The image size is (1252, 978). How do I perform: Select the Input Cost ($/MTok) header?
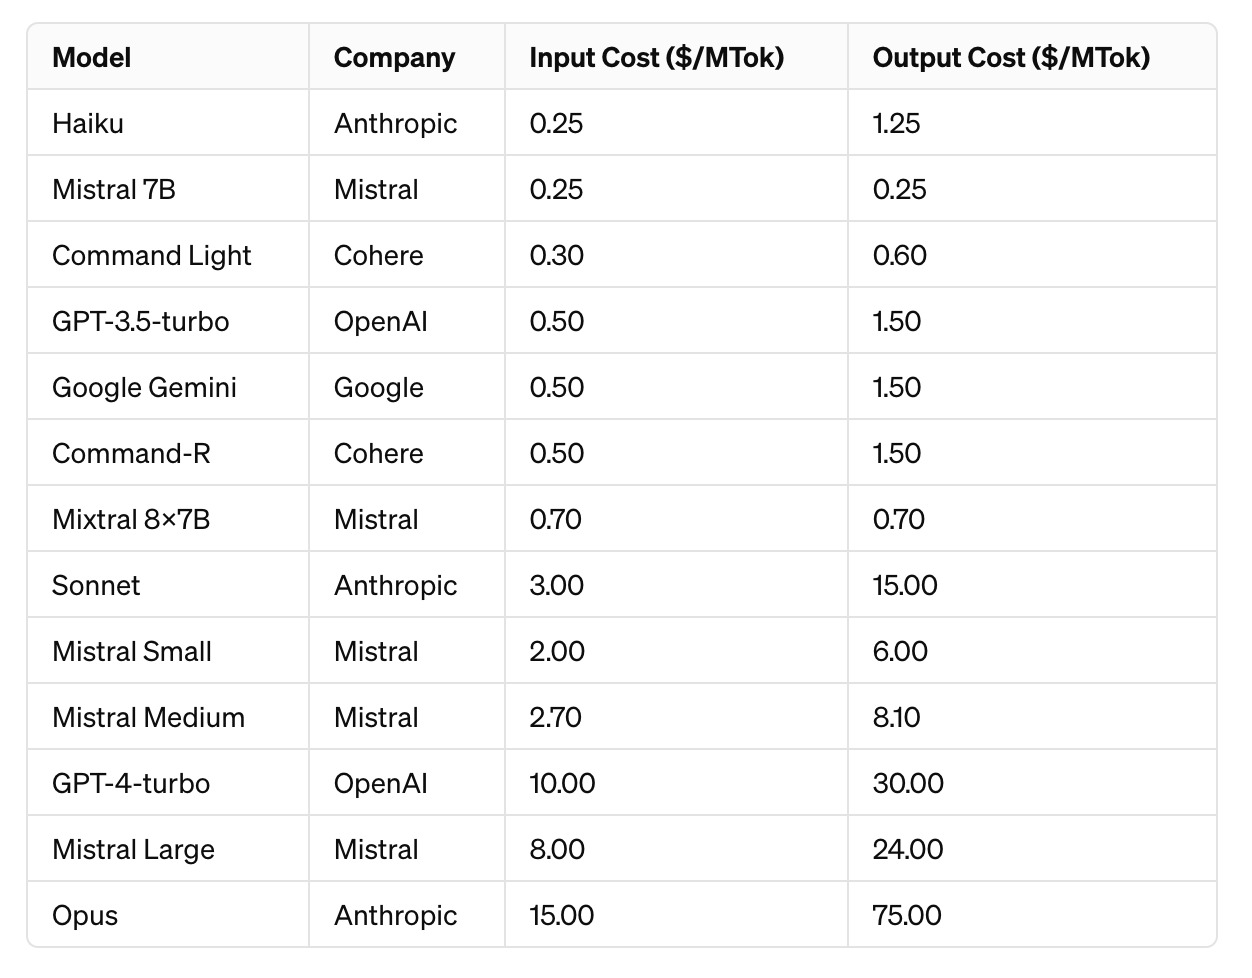pyautogui.click(x=656, y=58)
